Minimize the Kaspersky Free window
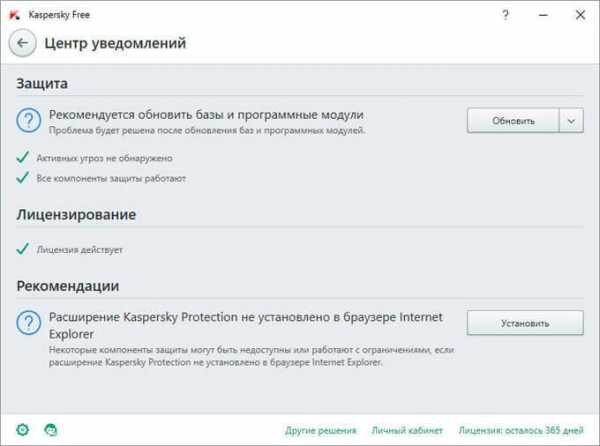Viewport: 600px width, 446px height. coord(543,15)
